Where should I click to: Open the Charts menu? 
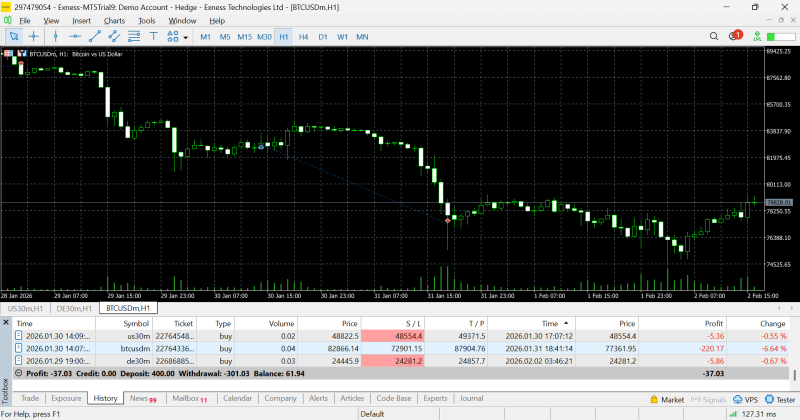point(114,21)
